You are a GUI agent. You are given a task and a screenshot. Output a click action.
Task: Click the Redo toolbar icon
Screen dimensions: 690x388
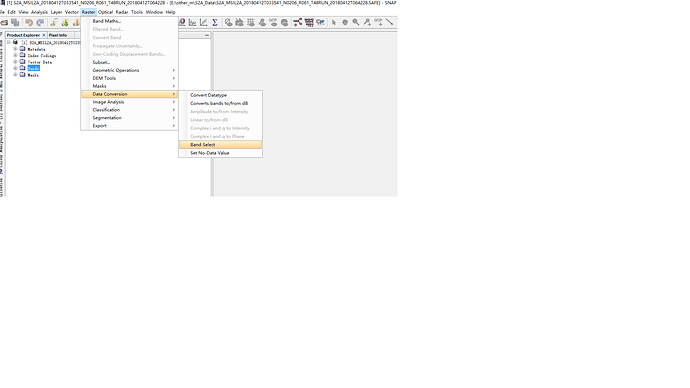(x=40, y=22)
